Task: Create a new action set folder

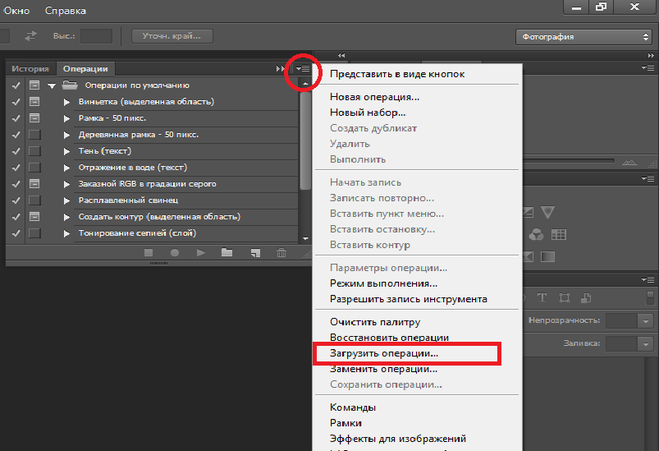Action: 227,254
